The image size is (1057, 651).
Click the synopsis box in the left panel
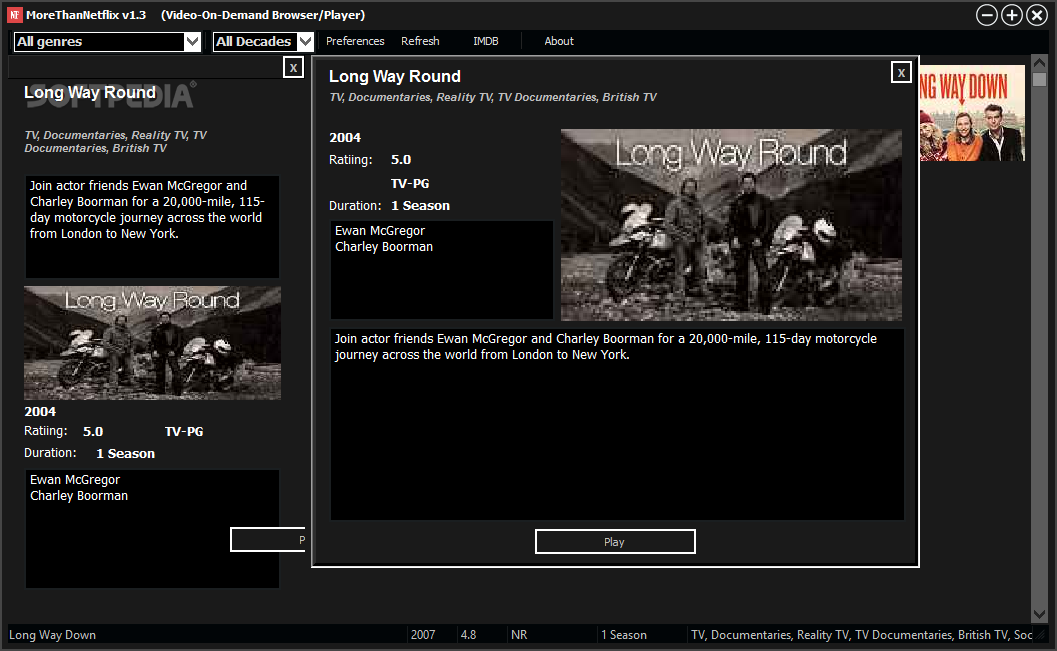click(152, 226)
